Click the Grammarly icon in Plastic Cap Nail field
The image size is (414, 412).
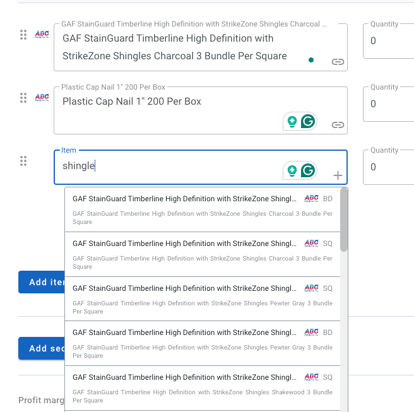(x=308, y=121)
